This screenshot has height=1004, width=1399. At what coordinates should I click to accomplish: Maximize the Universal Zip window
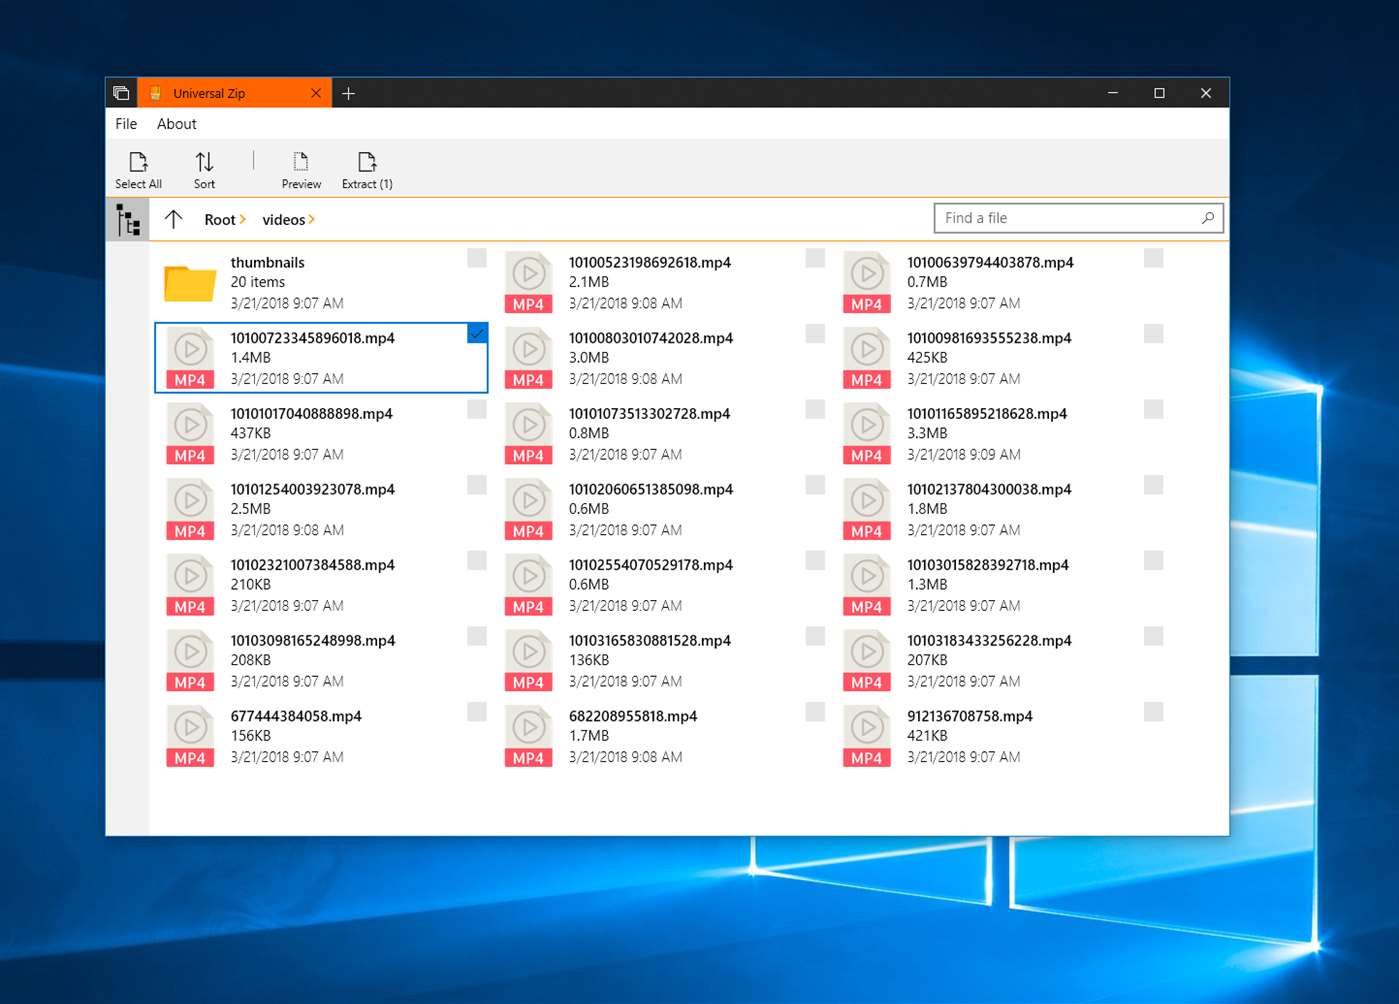point(1159,93)
